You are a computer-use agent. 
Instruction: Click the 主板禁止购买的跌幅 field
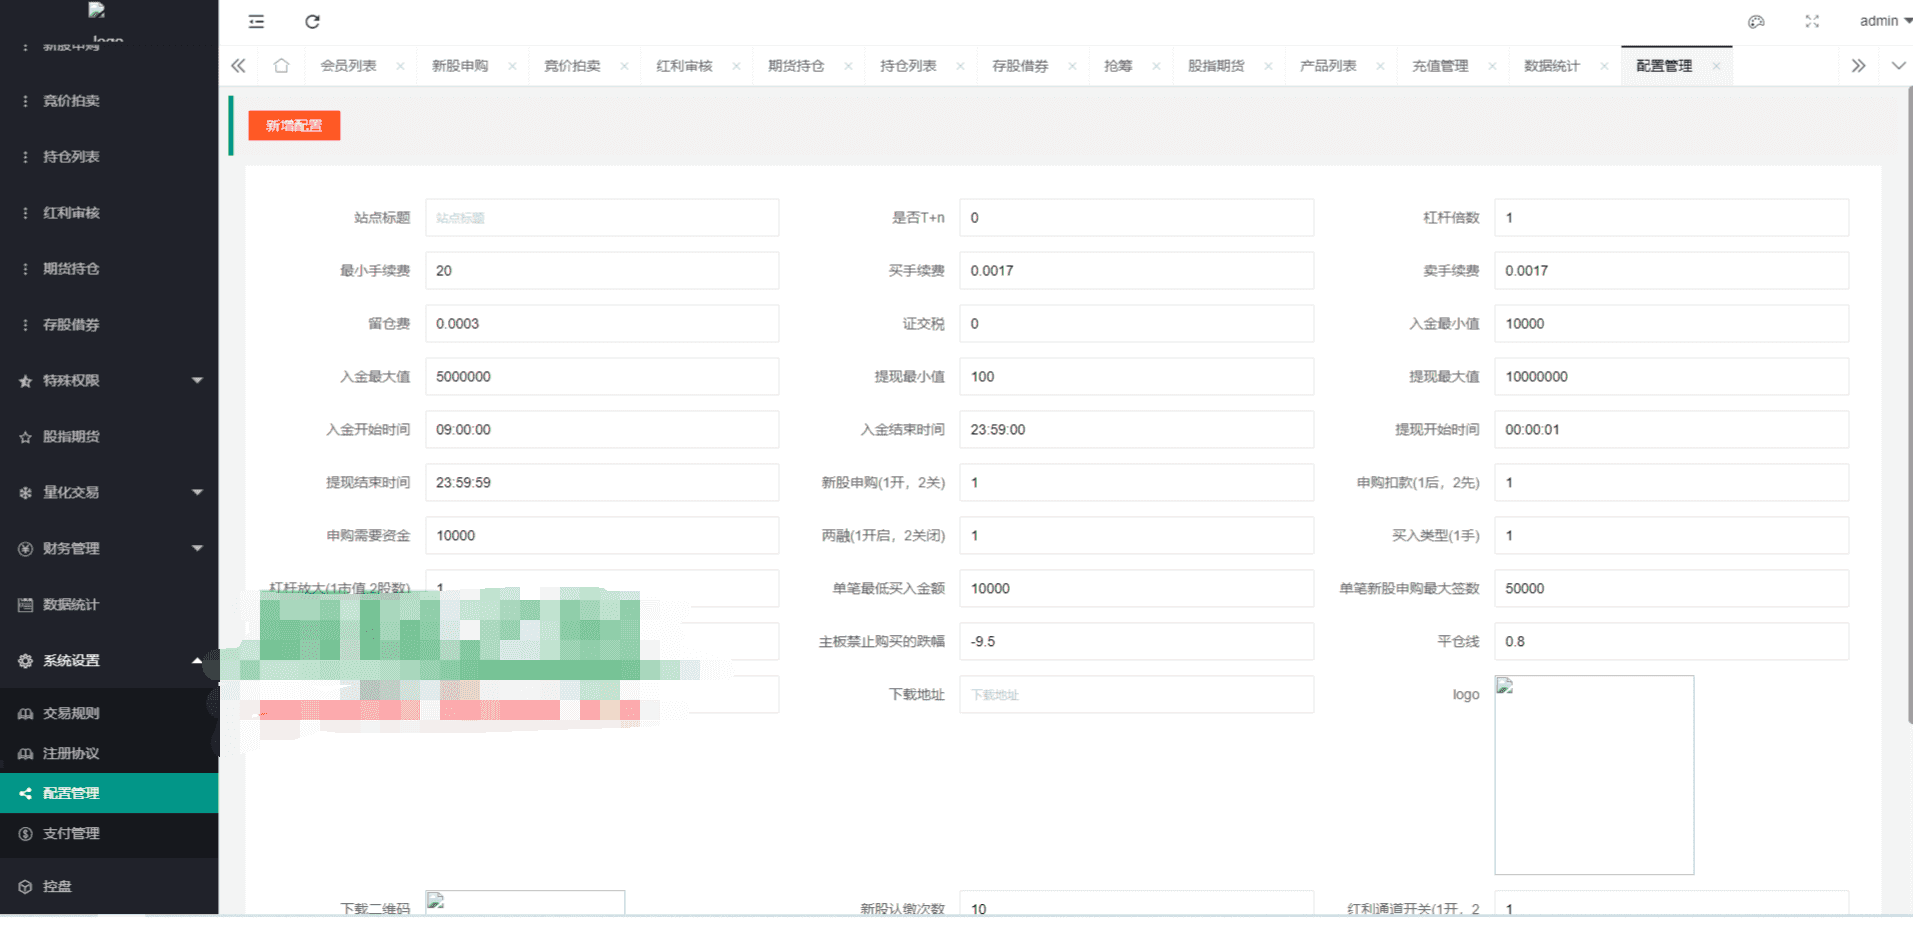point(1136,642)
